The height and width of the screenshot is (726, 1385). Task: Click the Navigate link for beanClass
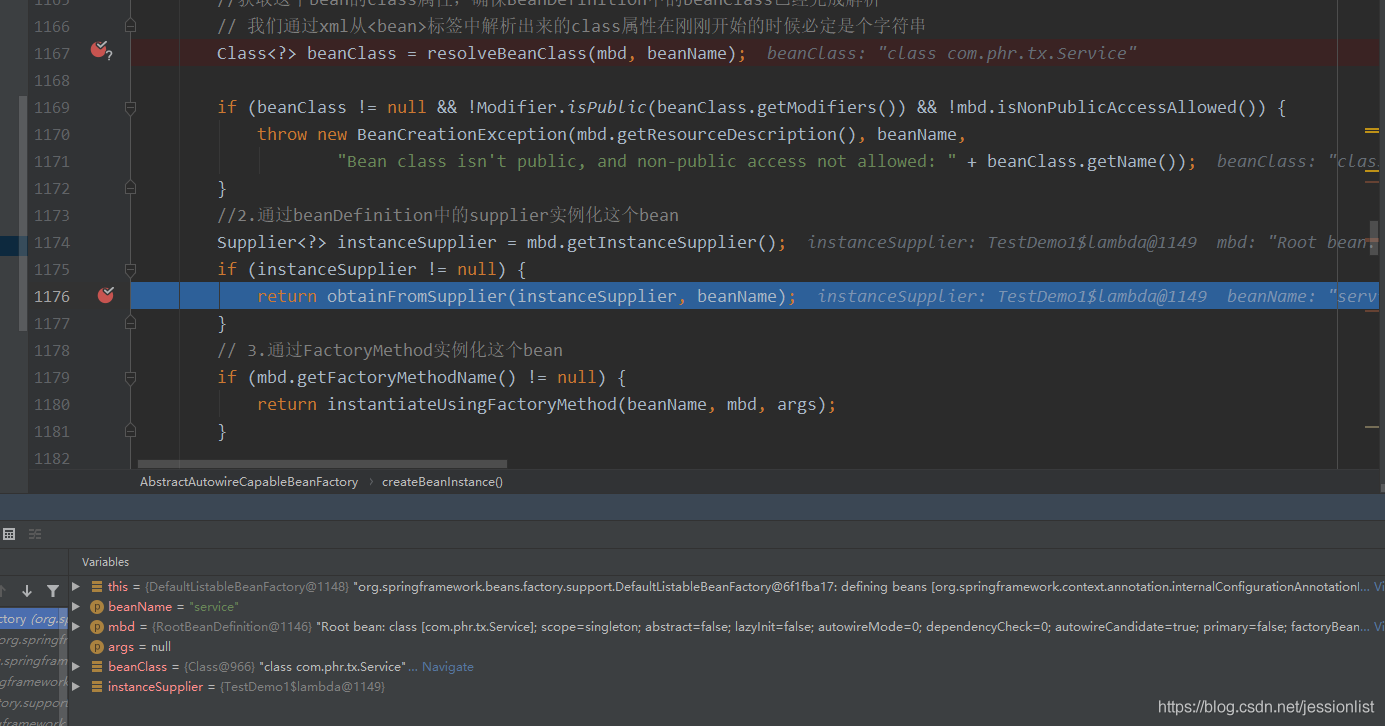(x=448, y=667)
